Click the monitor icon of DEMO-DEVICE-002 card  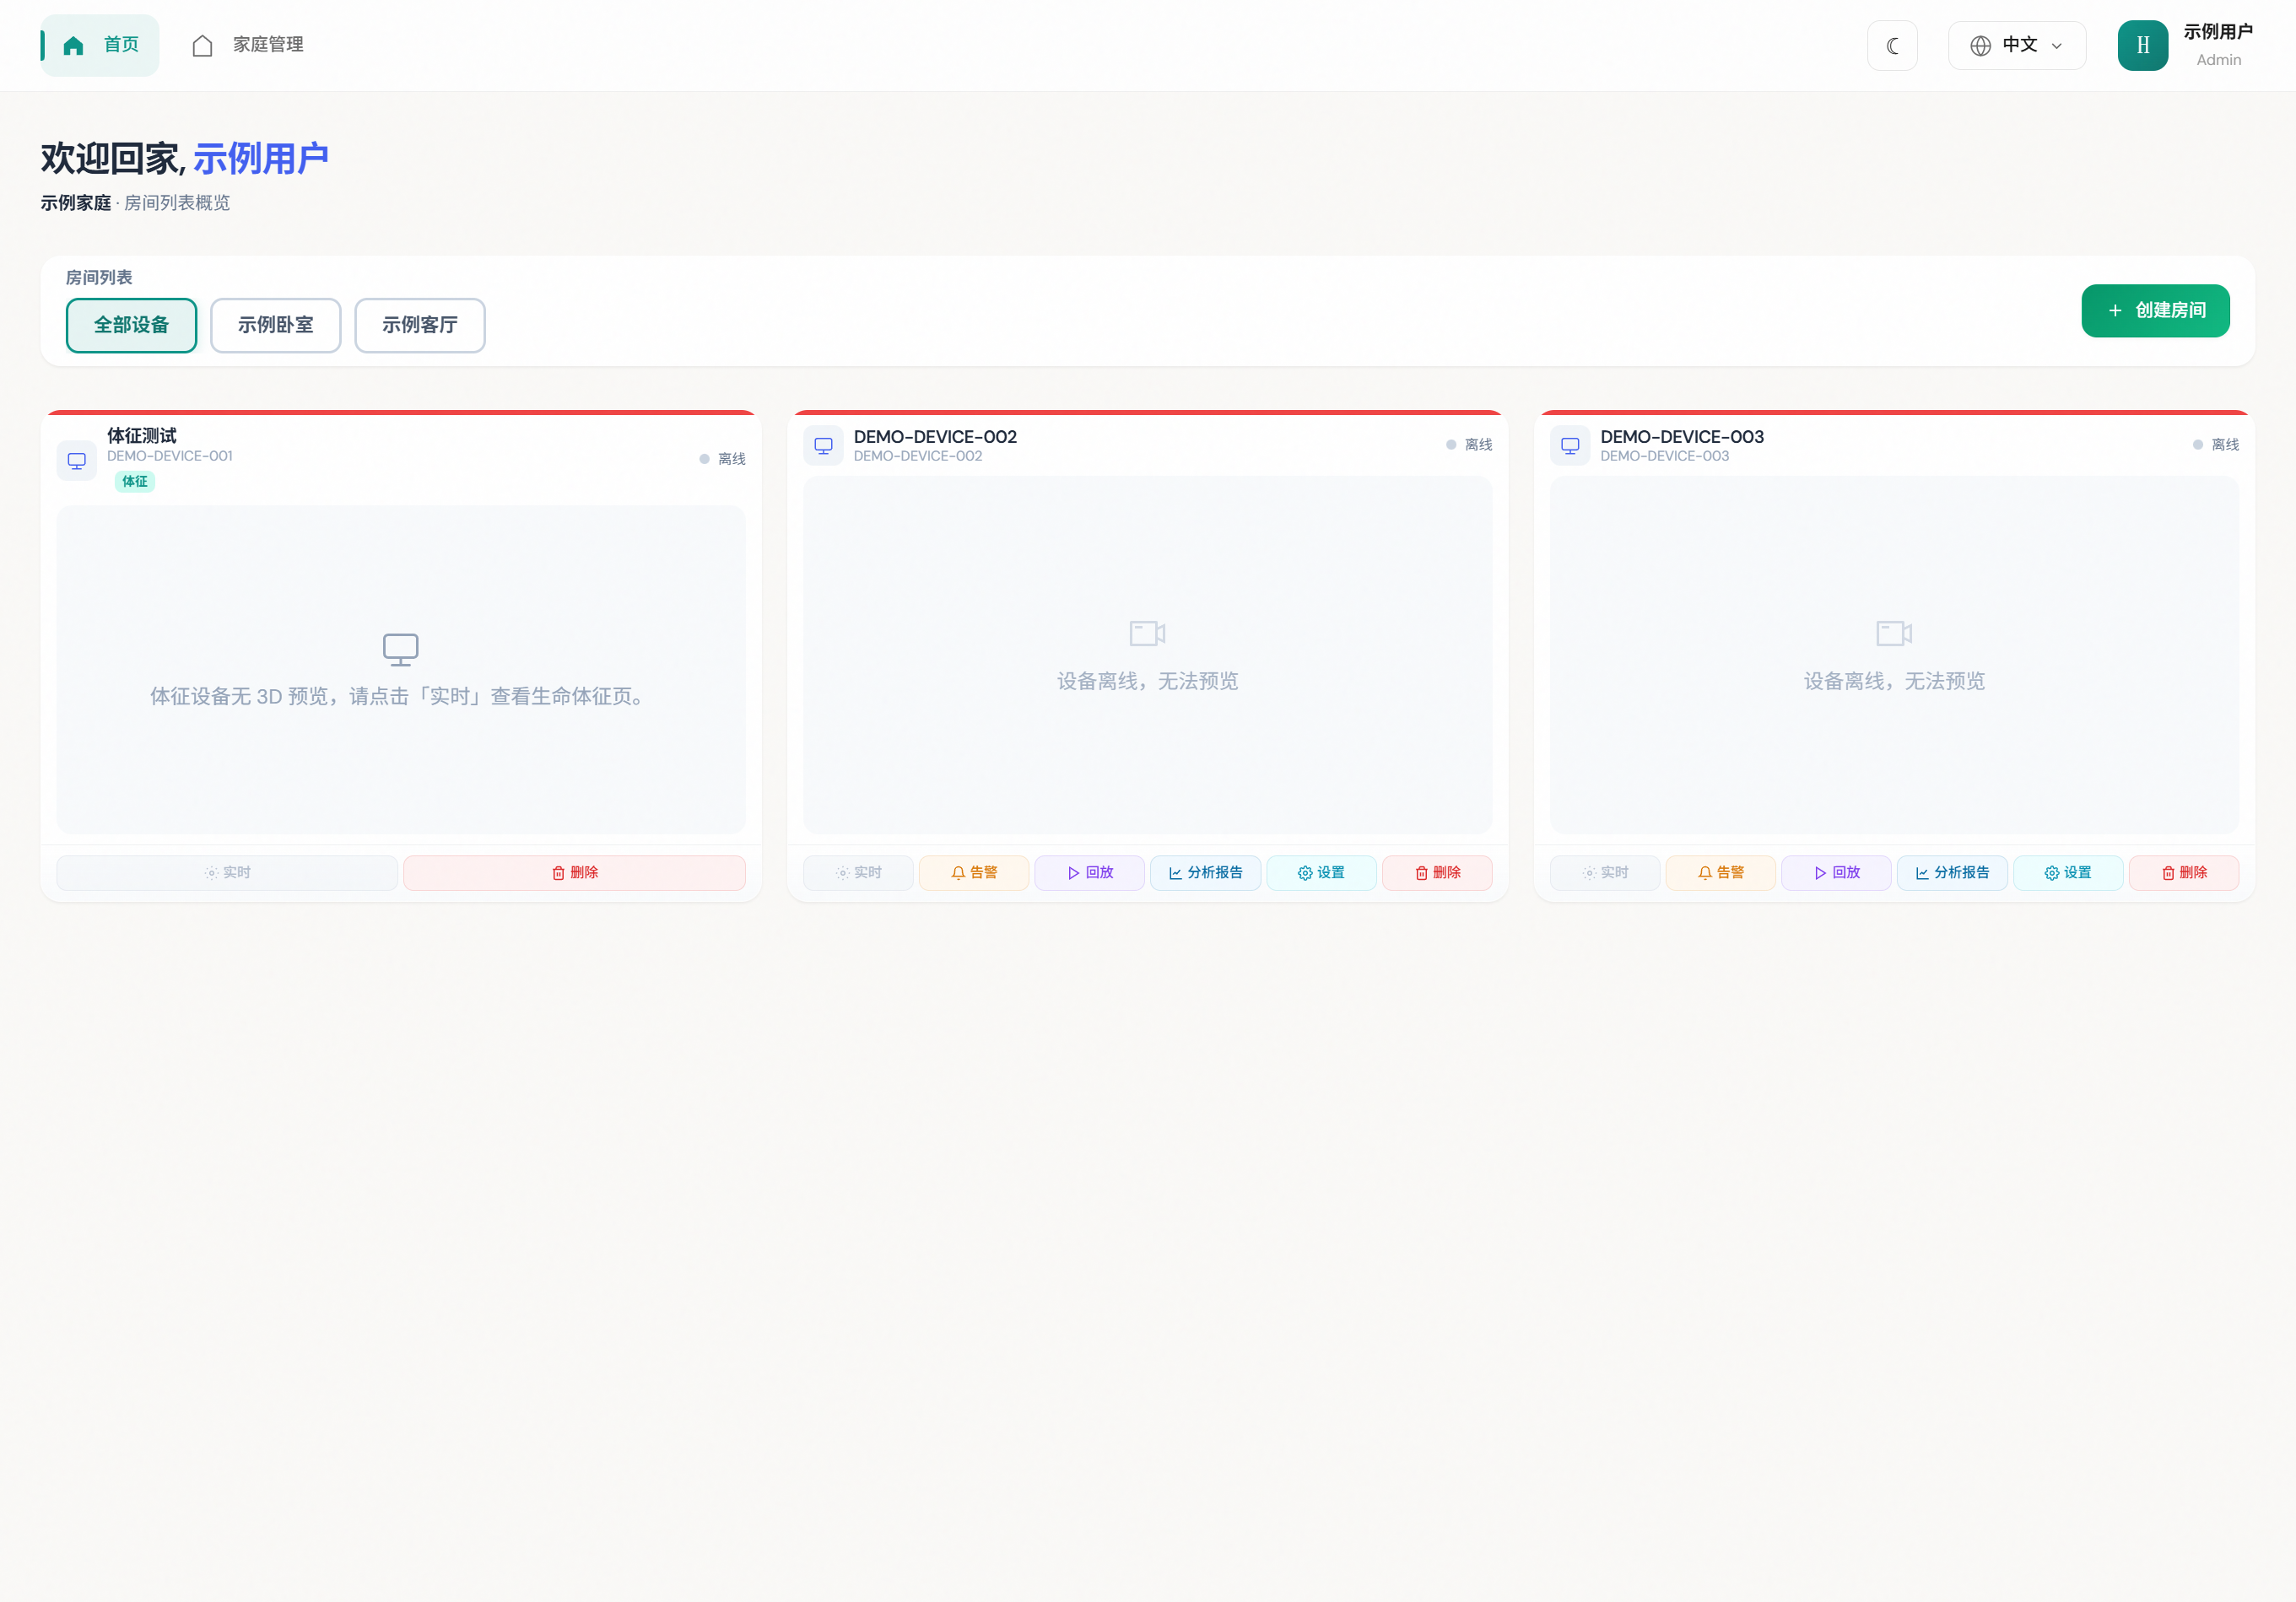click(823, 446)
